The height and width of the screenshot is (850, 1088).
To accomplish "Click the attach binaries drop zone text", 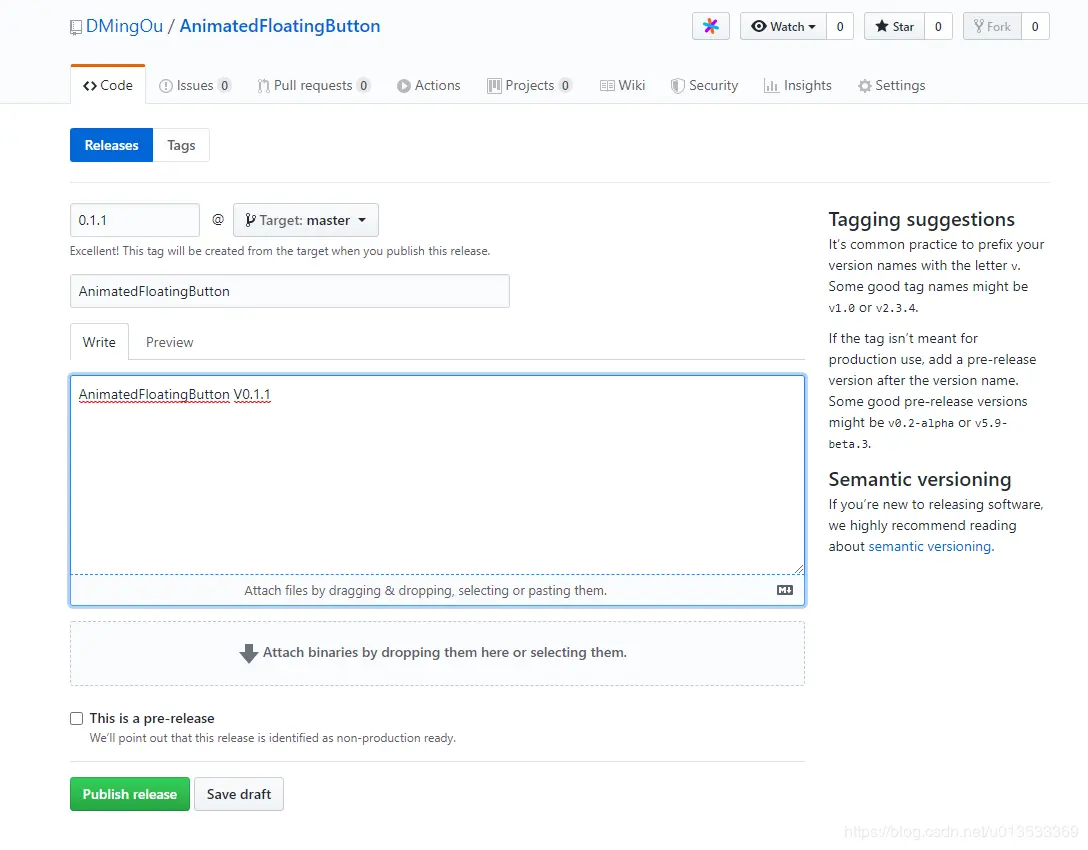I will point(445,652).
